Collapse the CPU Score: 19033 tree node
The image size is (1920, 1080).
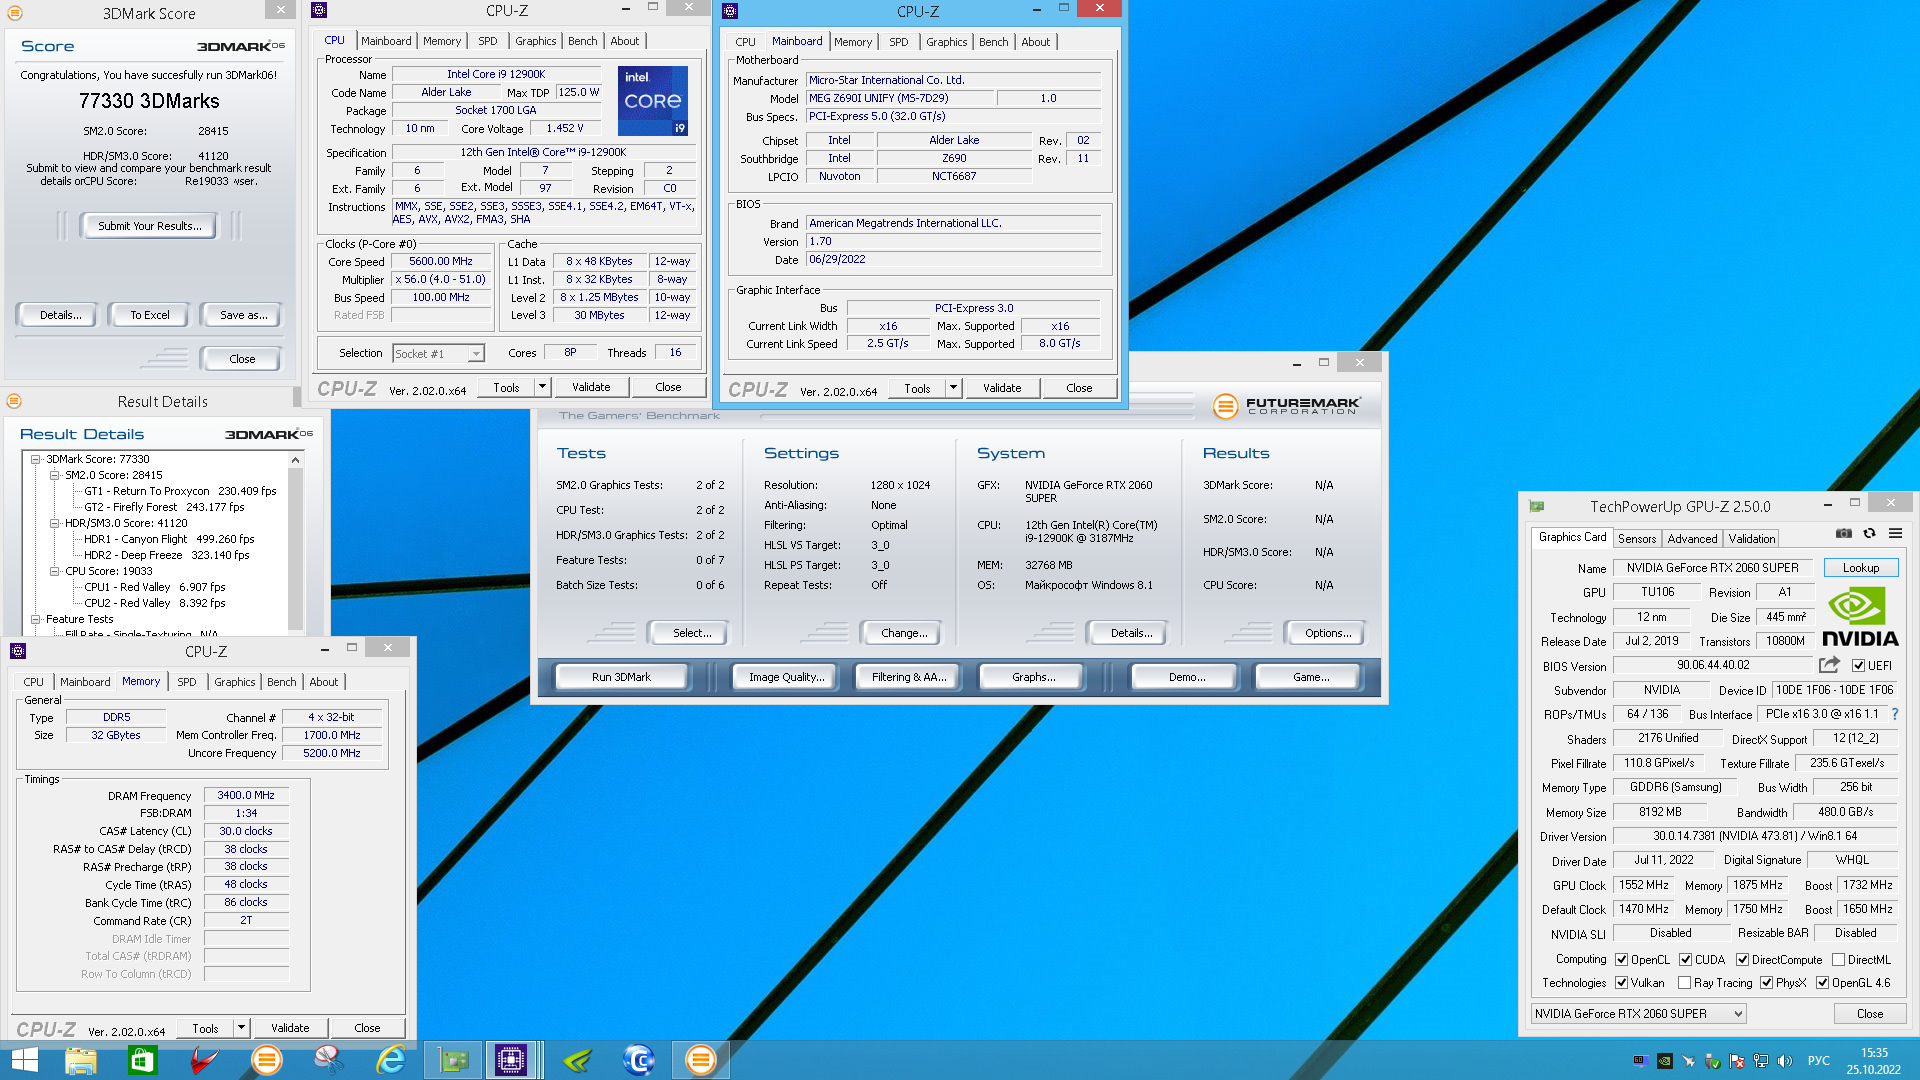click(55, 571)
